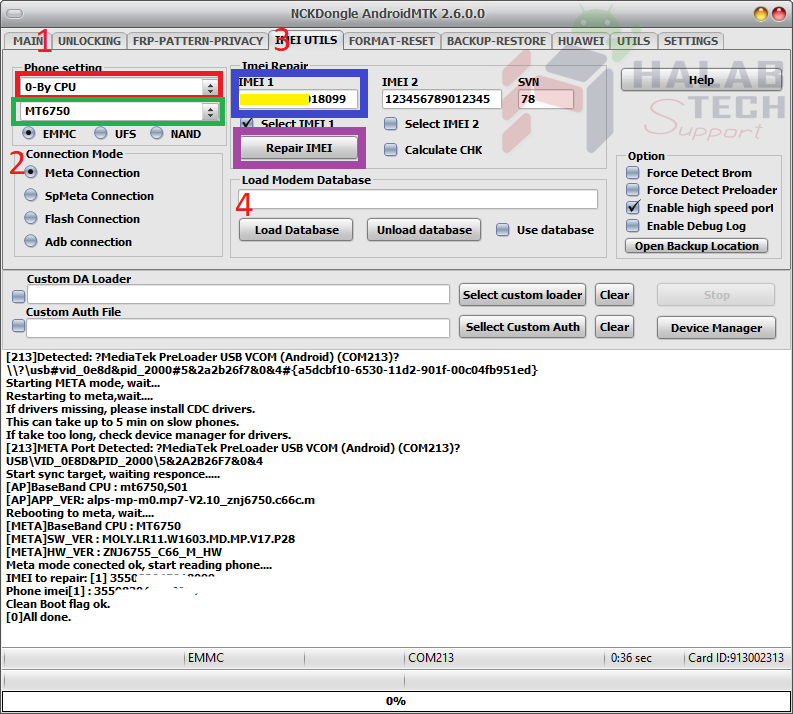The image size is (793, 714).
Task: Click '[META]BaseBand CPU : MT6750' log line
Action: tap(93, 526)
